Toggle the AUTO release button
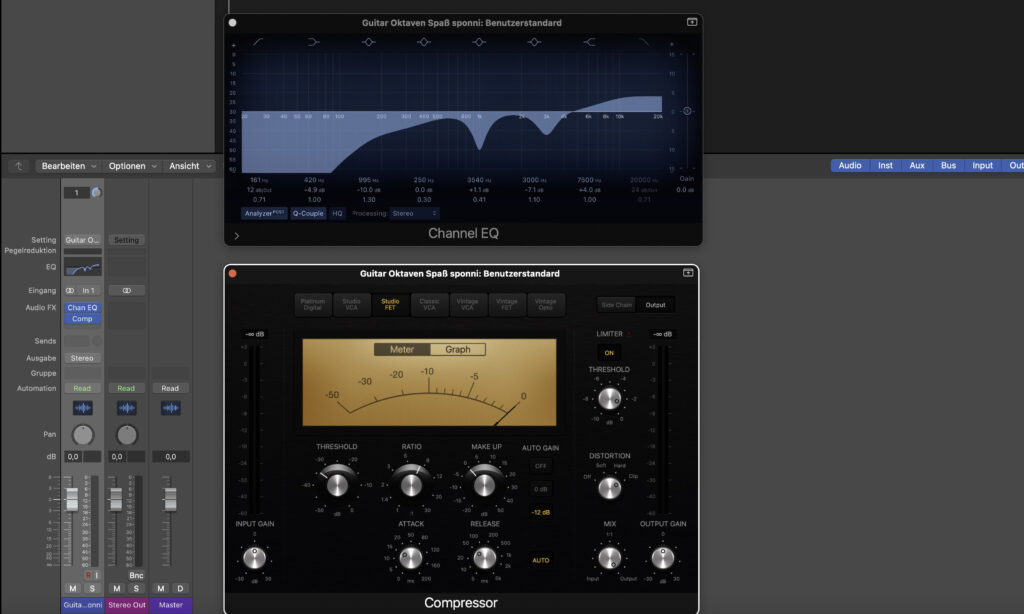Screen dimensions: 1024x614 pyautogui.click(x=540, y=560)
